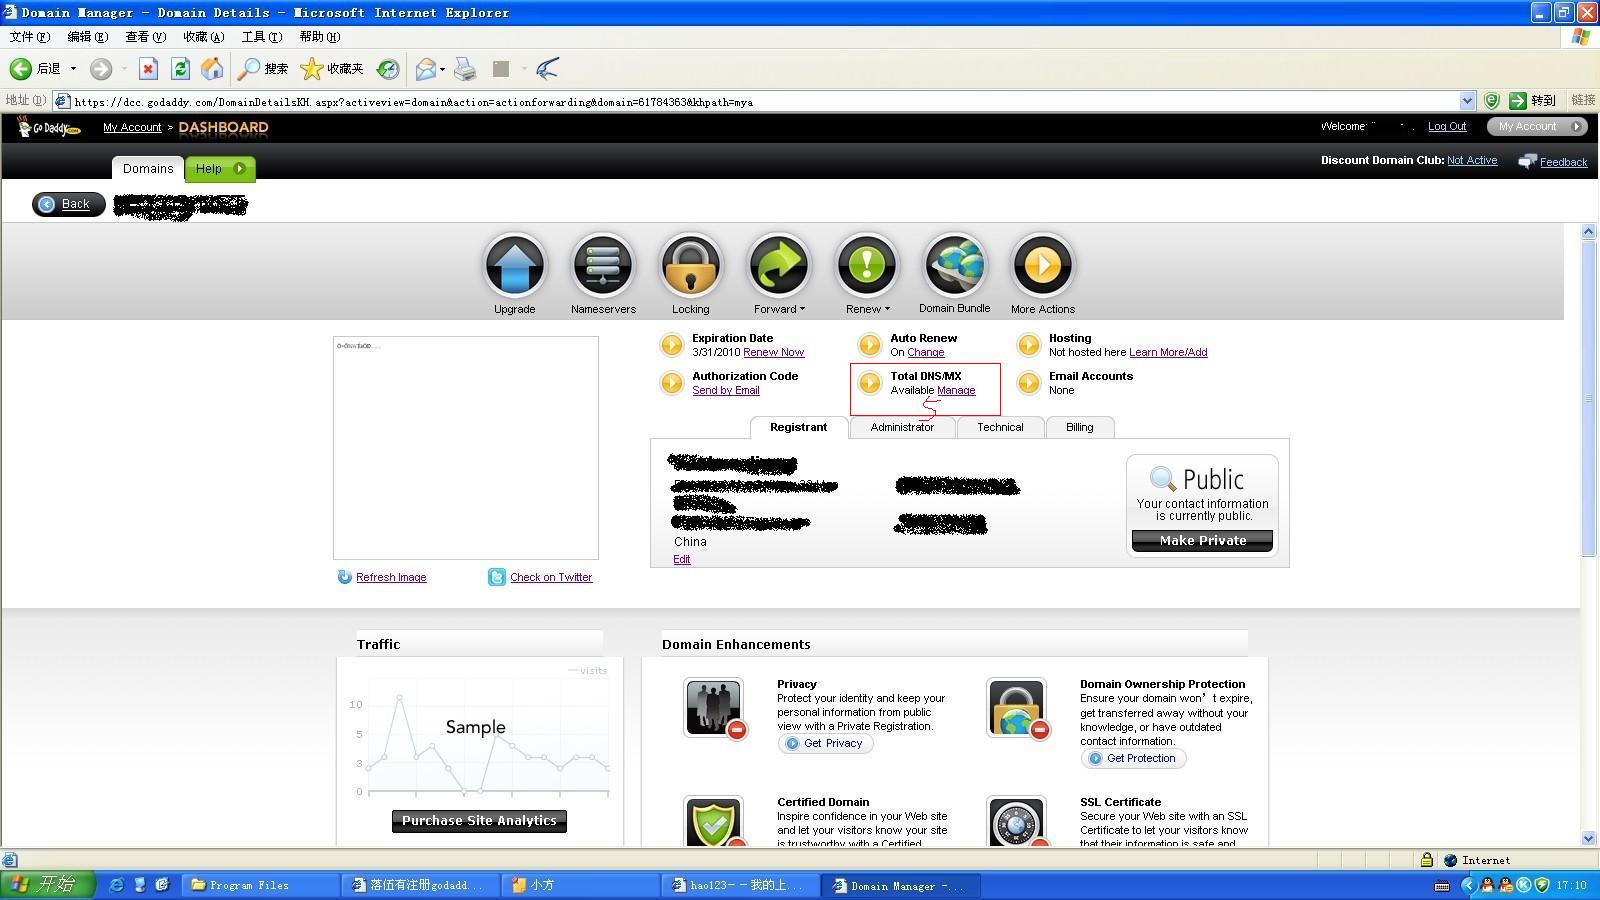This screenshot has height=900, width=1600.
Task: Click the Locking padlock icon
Action: (691, 266)
